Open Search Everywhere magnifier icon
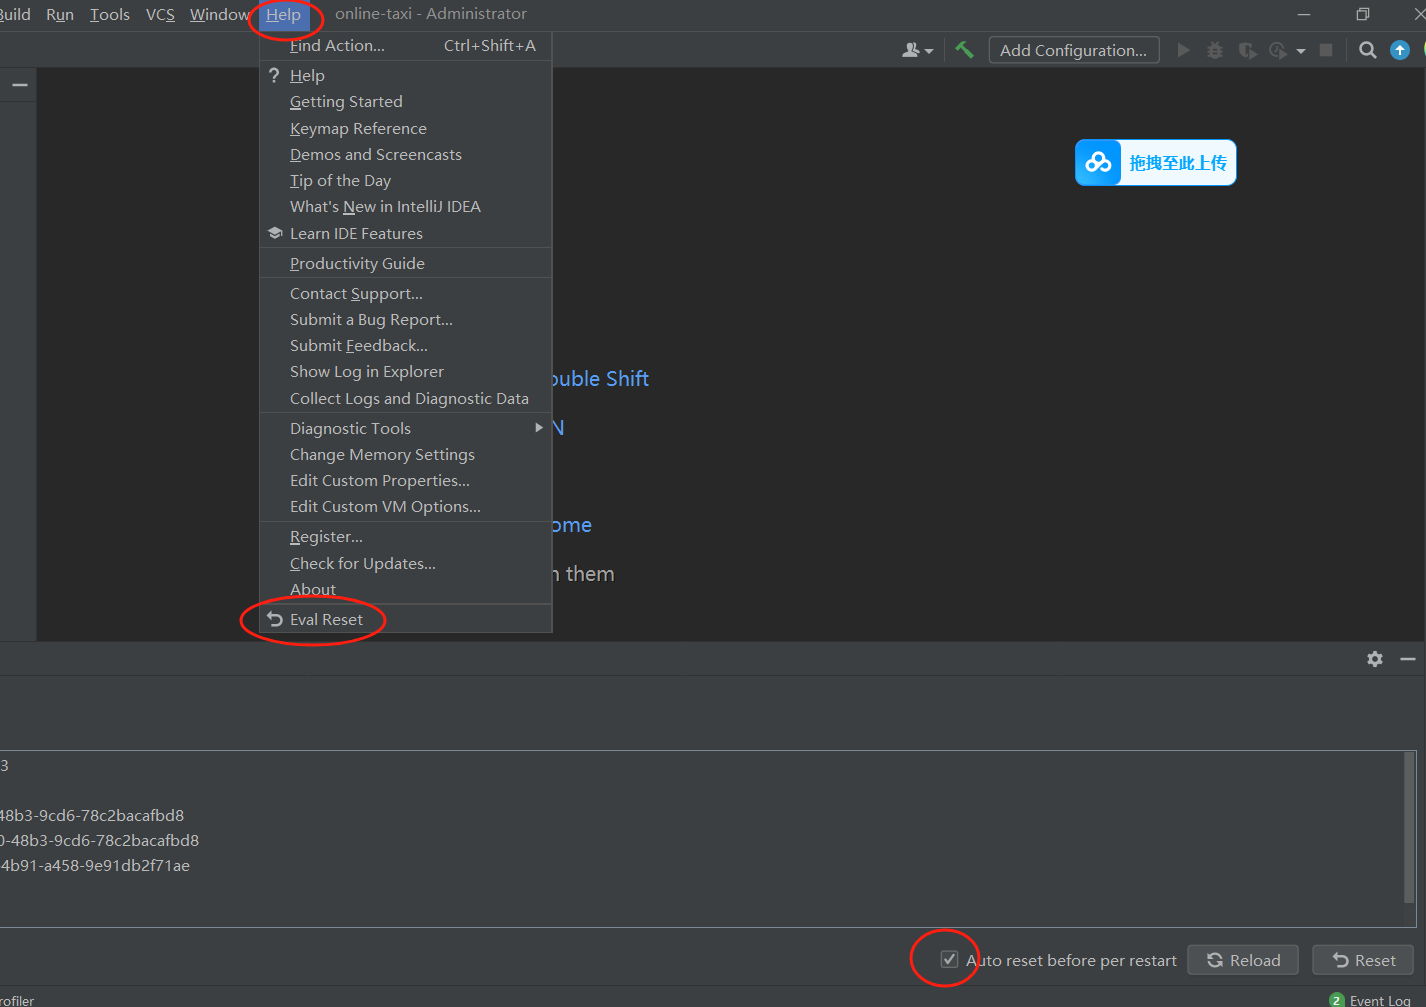The height and width of the screenshot is (1007, 1426). [x=1368, y=50]
